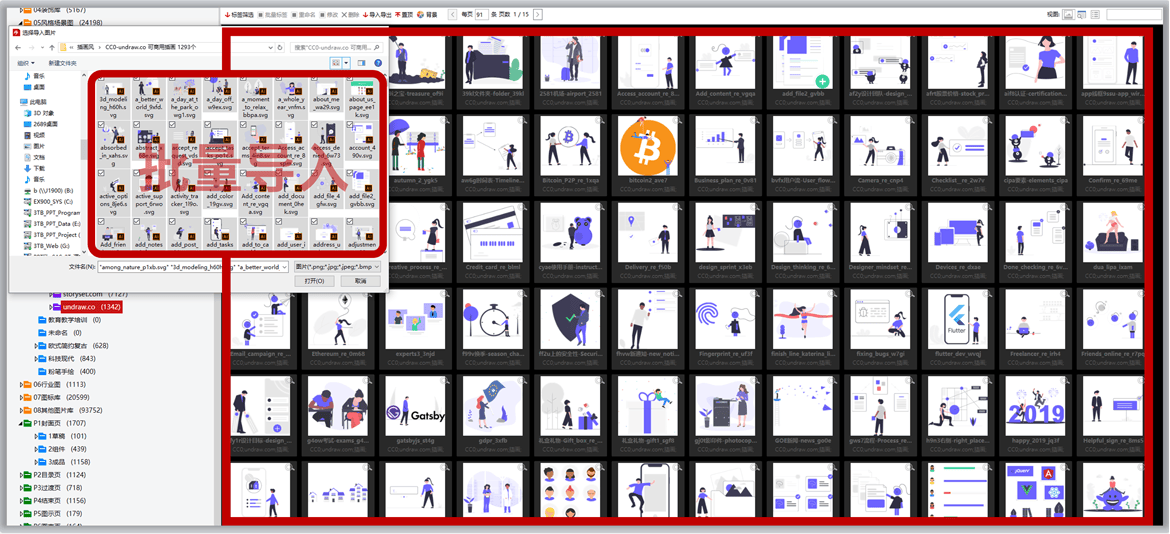Viewport: 1170px width, 534px height.
Task: Click the 取消 cancel button
Action: 360,281
